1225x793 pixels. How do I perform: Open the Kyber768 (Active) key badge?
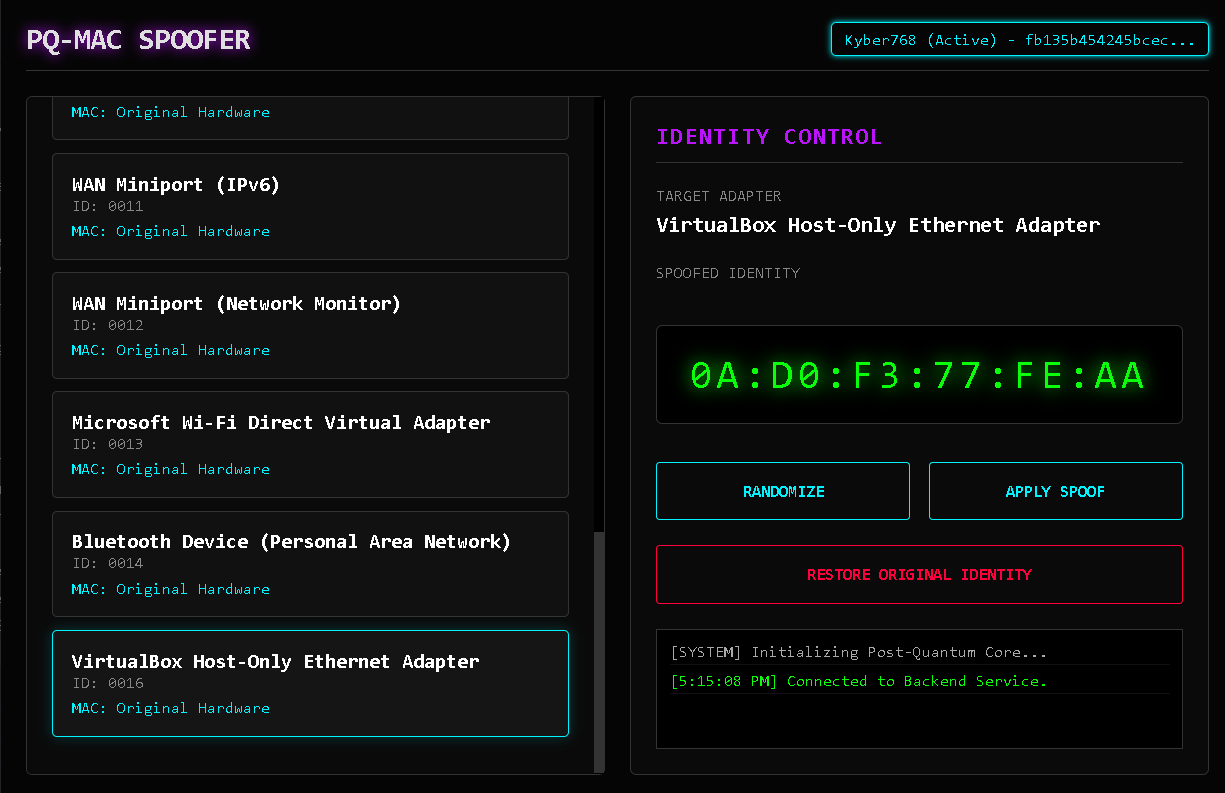pos(1019,40)
